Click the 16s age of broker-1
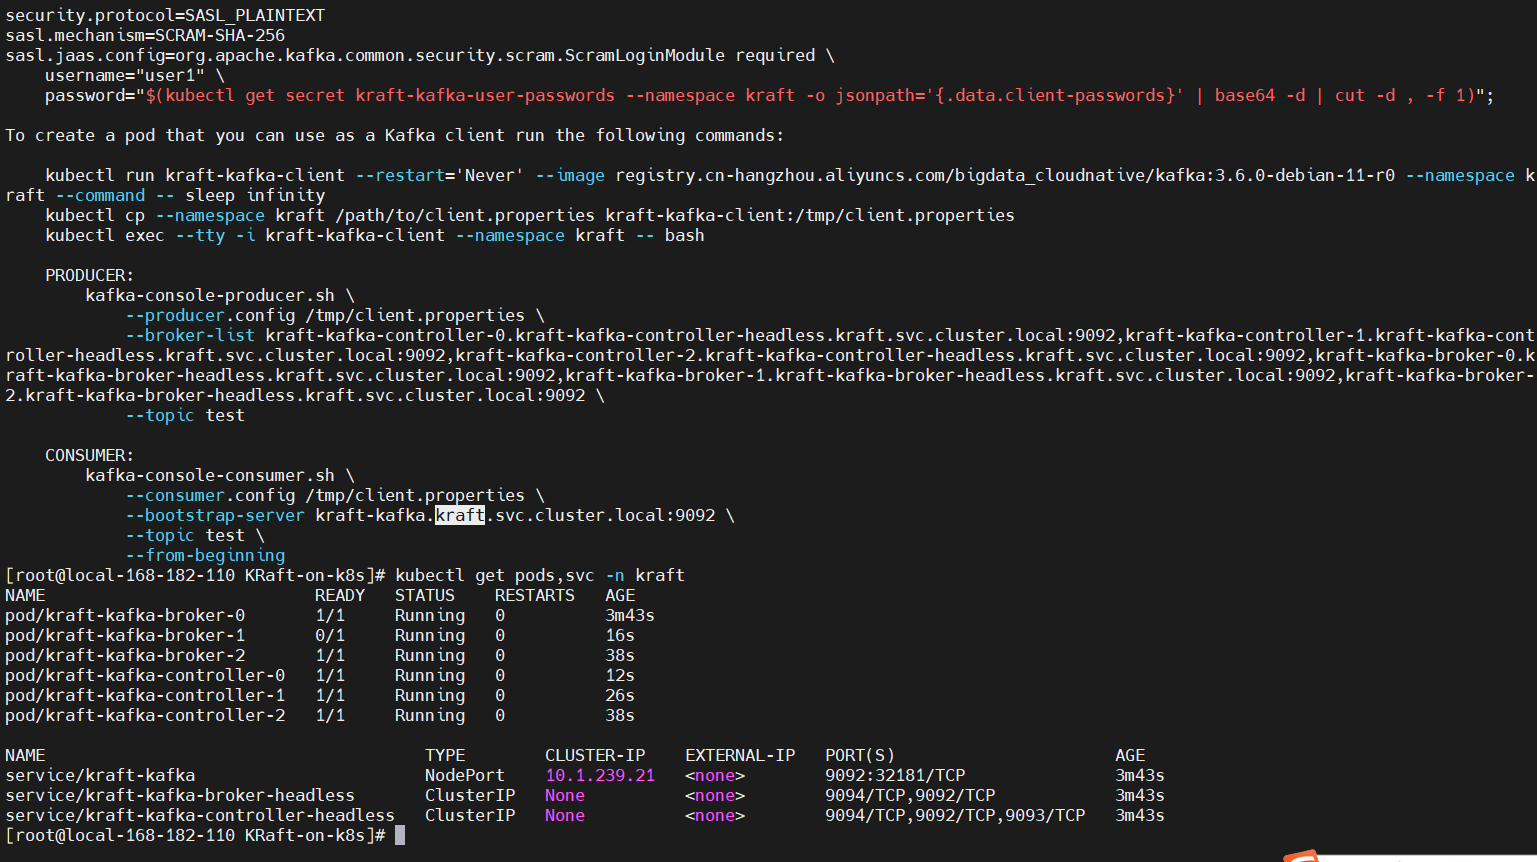 [x=620, y=636]
